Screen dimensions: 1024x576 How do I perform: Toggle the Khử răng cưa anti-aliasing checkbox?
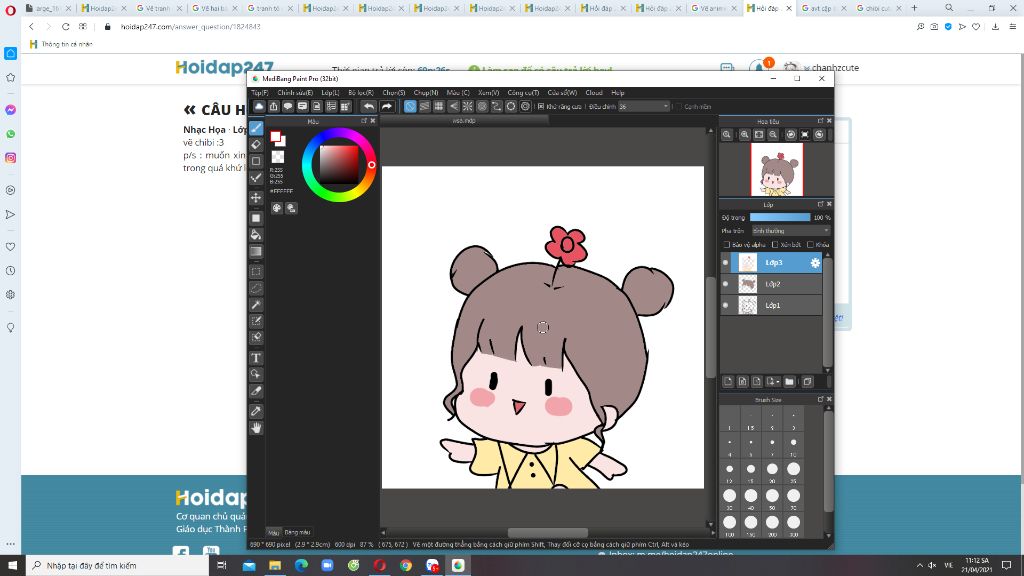[541, 106]
